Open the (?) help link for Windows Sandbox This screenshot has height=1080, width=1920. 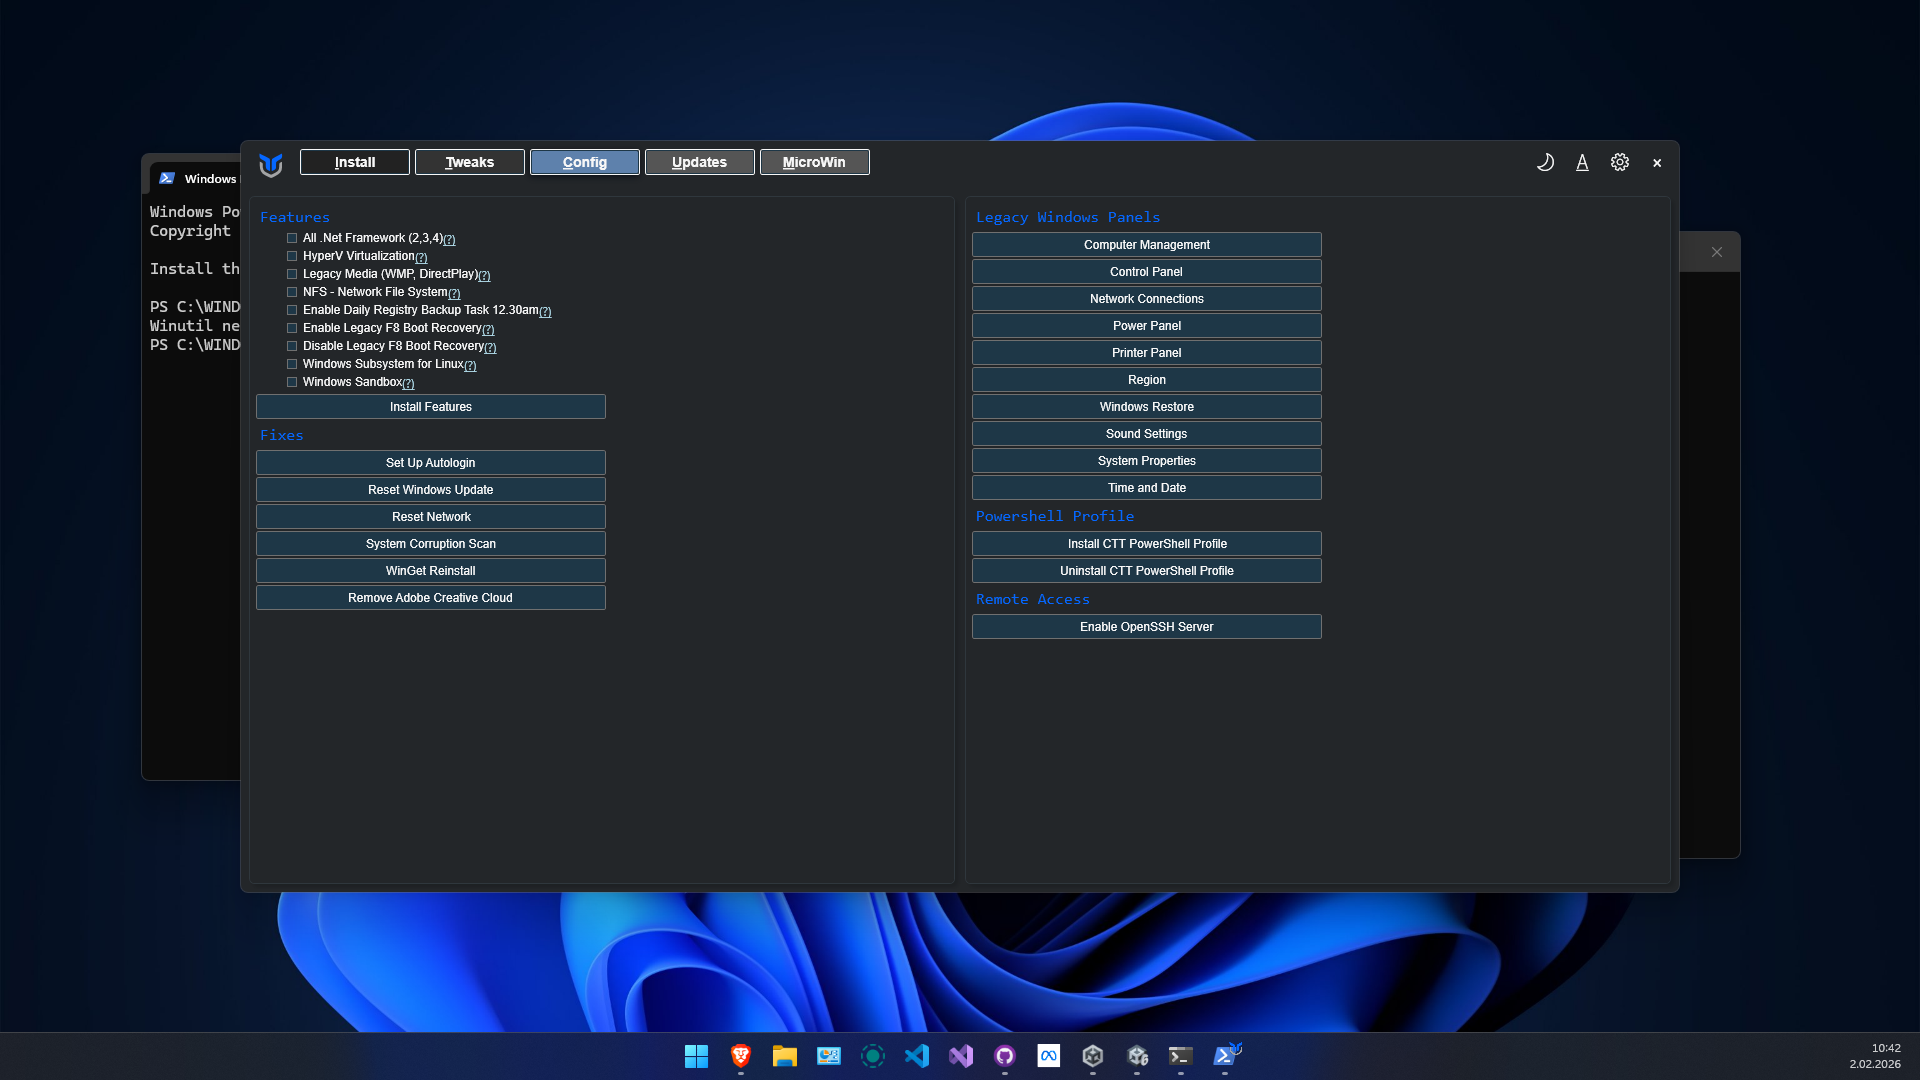(408, 384)
